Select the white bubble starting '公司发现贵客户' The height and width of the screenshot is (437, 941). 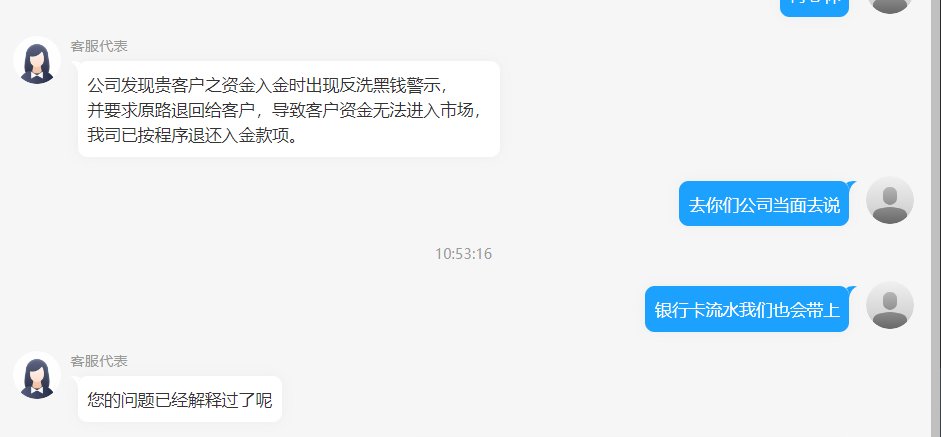[x=289, y=109]
